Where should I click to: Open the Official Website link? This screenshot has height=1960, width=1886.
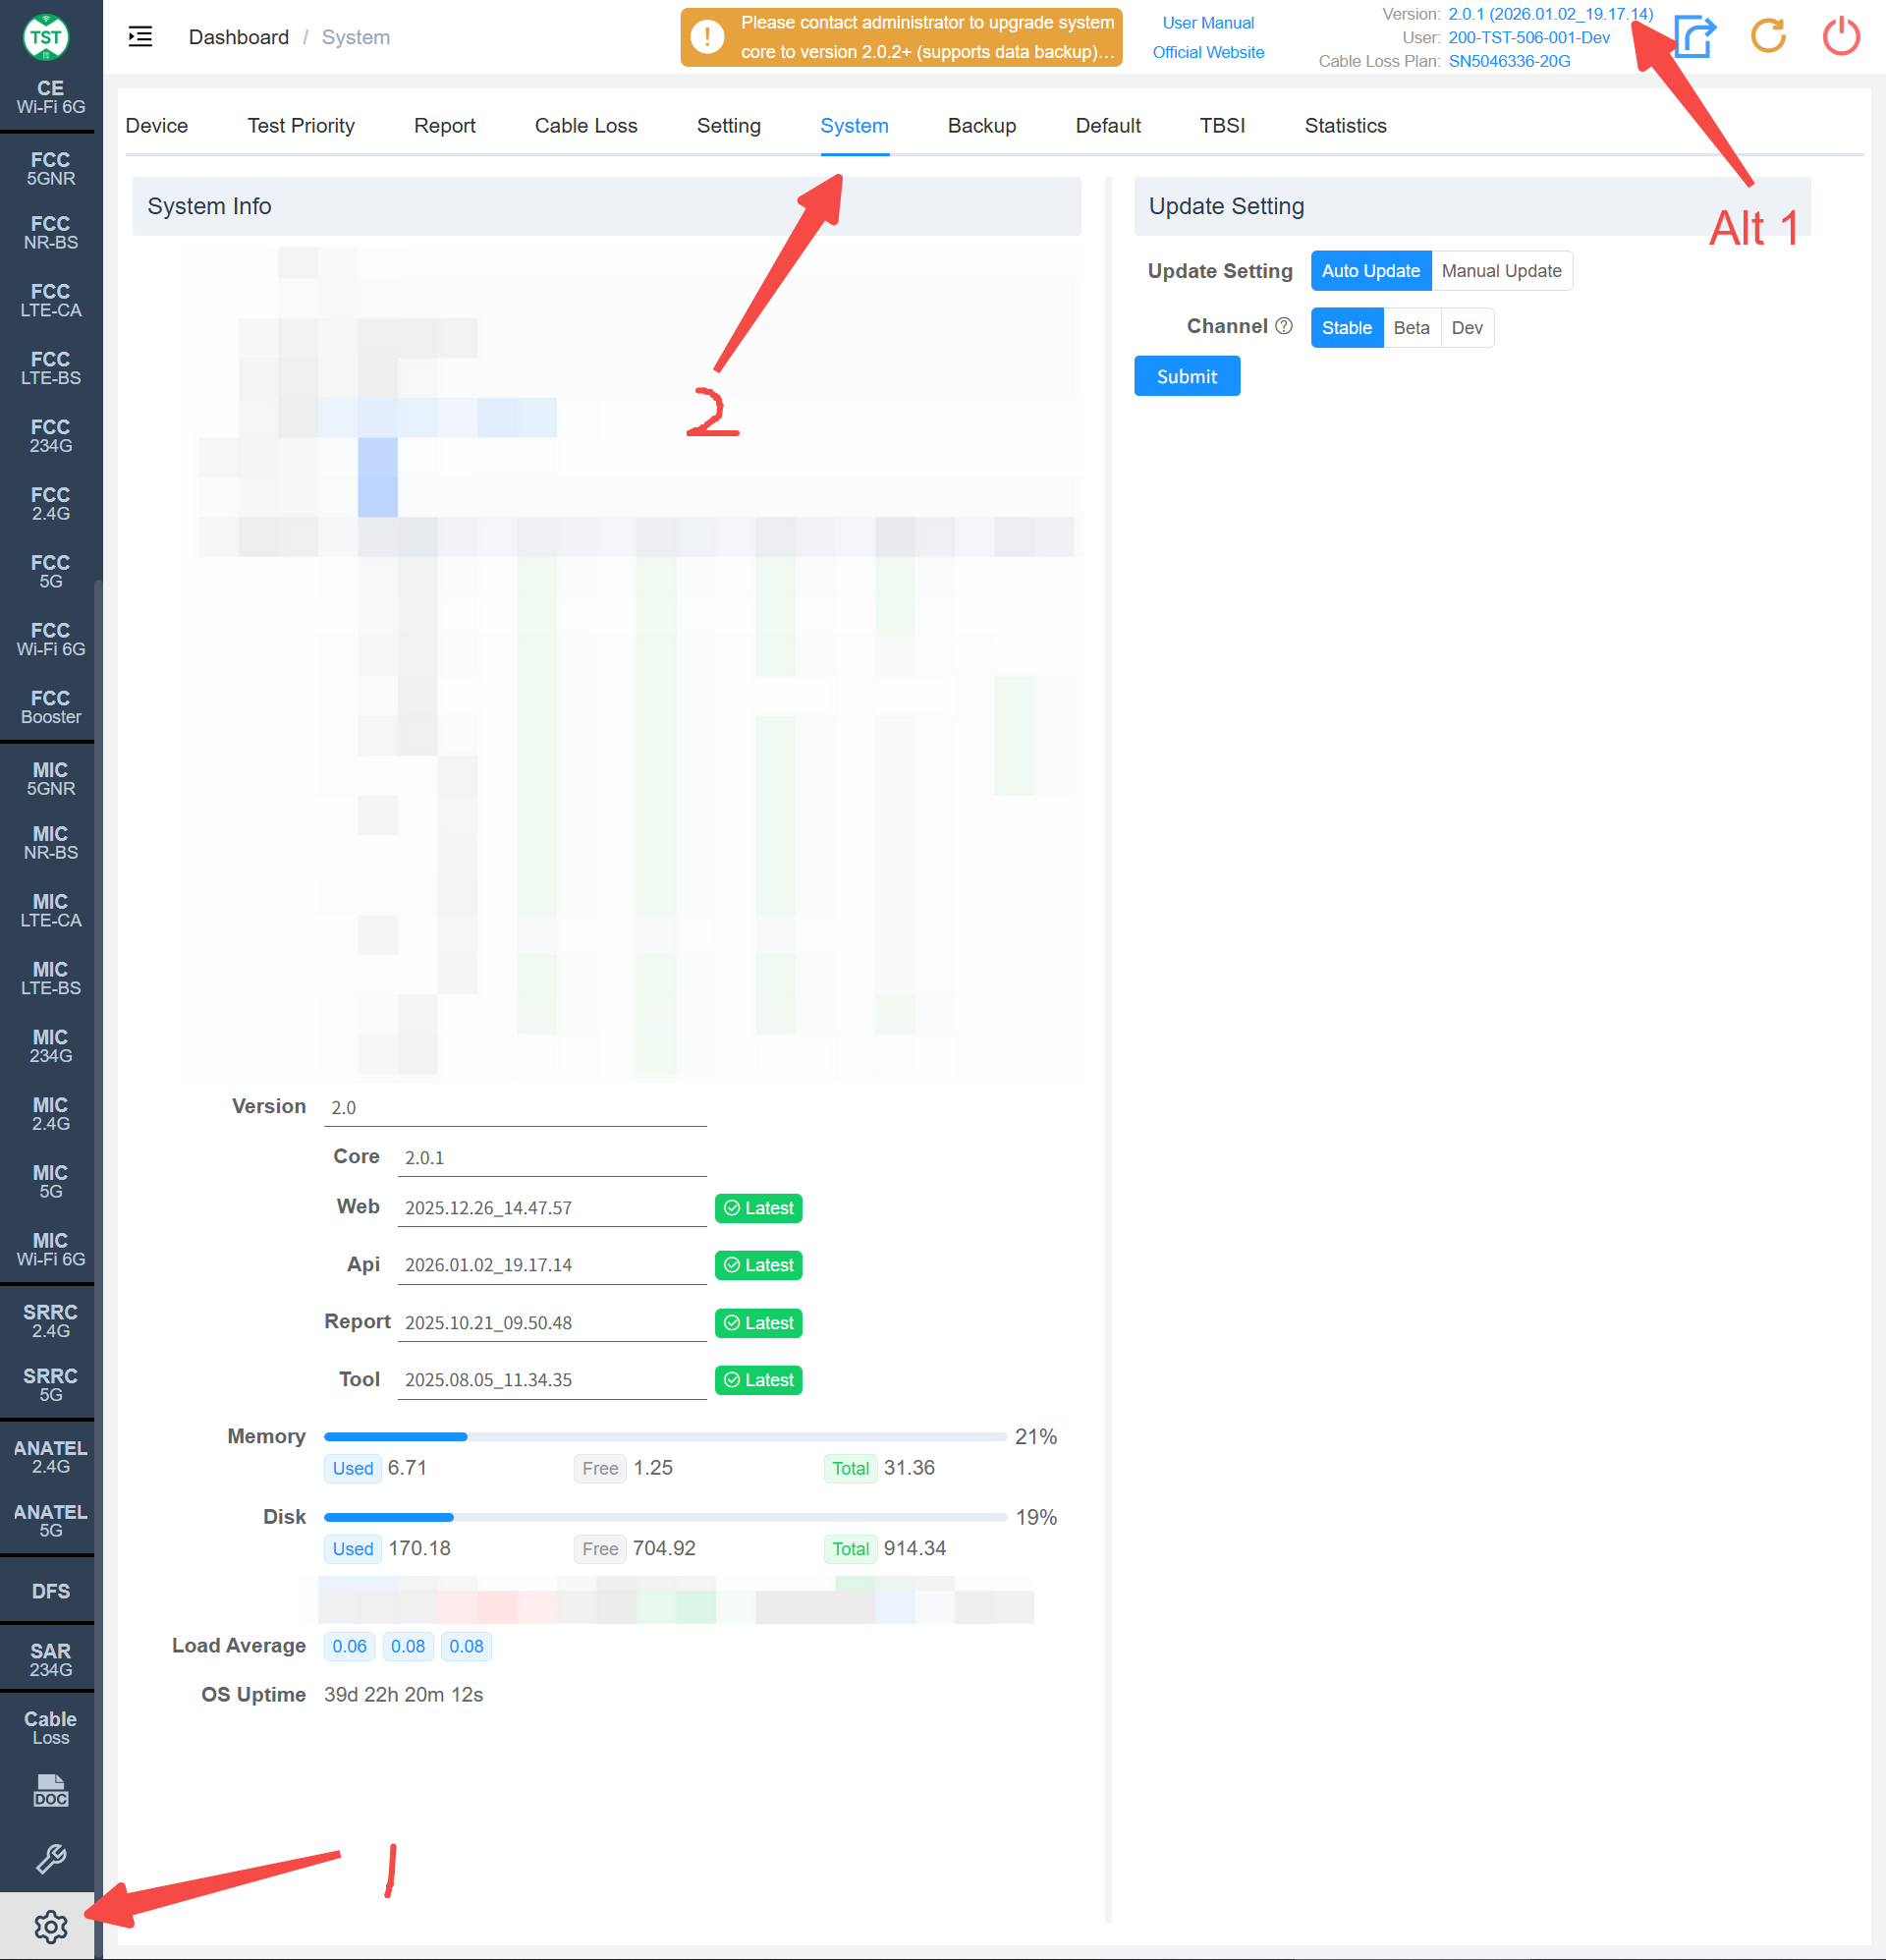click(x=1207, y=52)
